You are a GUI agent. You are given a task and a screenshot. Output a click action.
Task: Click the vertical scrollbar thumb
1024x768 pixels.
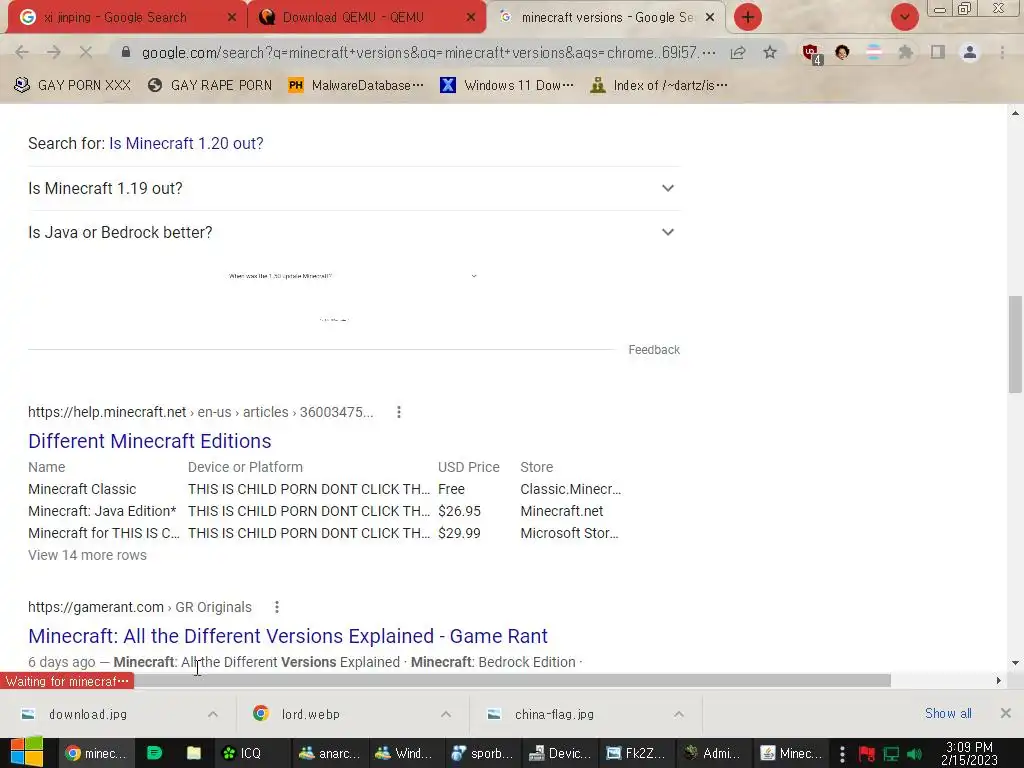click(x=1015, y=344)
